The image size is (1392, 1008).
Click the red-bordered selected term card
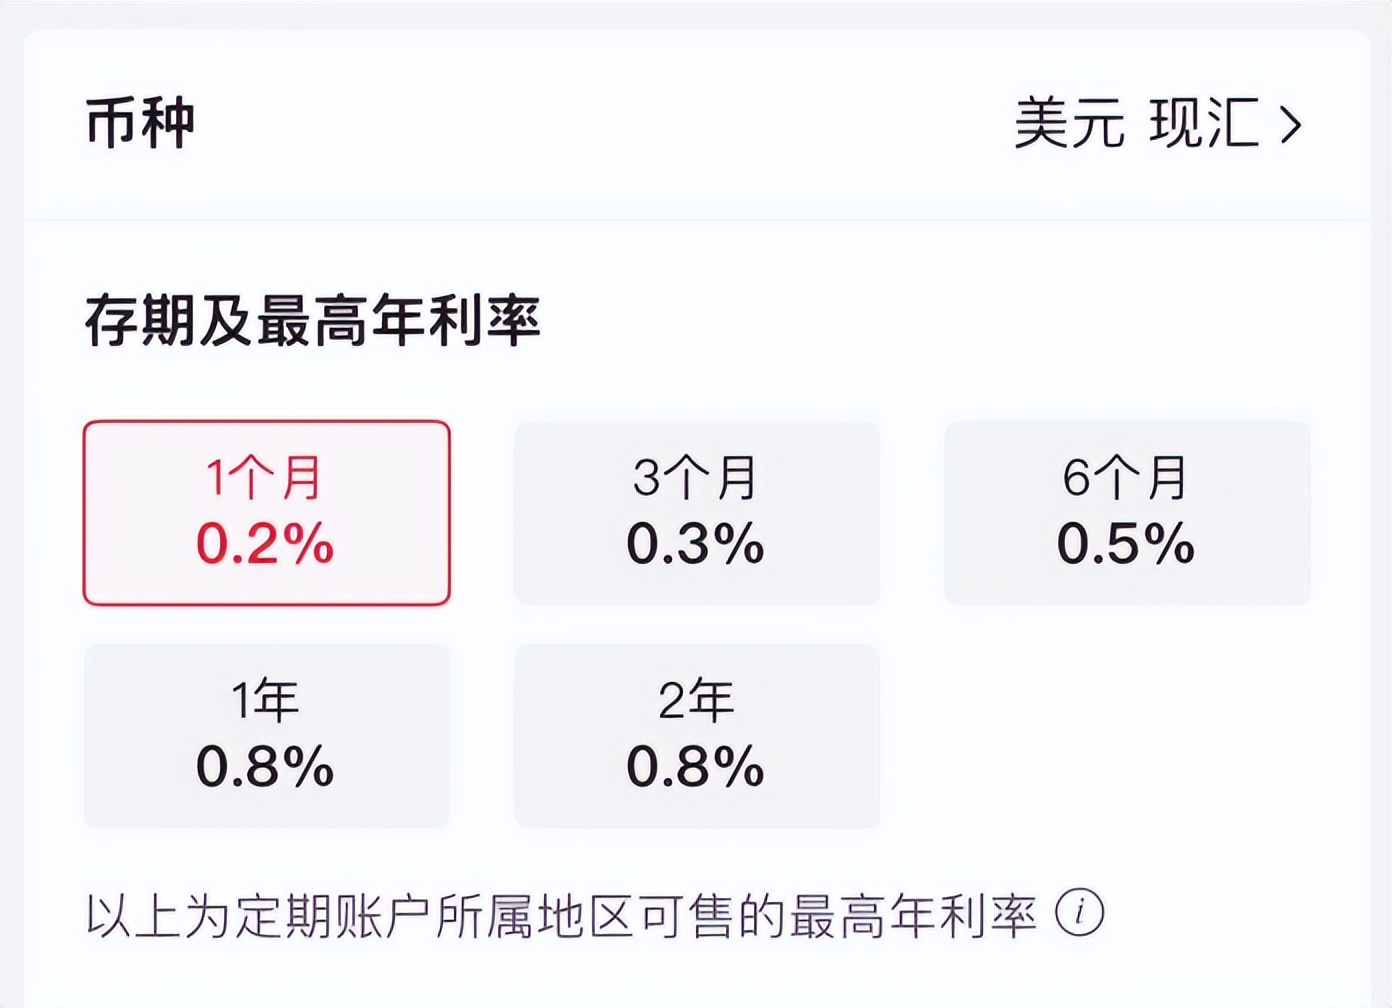(x=266, y=512)
